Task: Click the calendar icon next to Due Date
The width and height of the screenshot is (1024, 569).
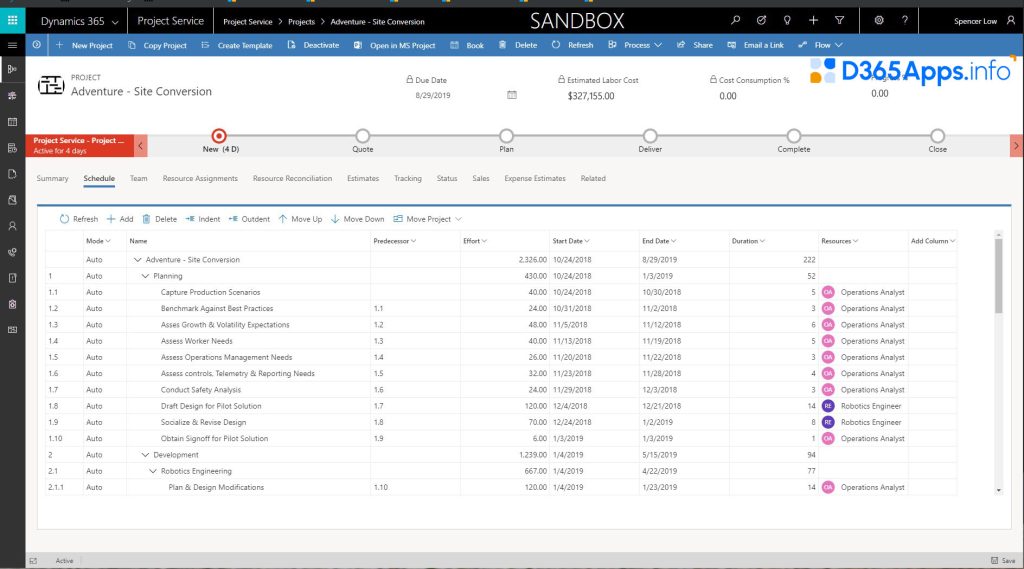Action: [512, 95]
